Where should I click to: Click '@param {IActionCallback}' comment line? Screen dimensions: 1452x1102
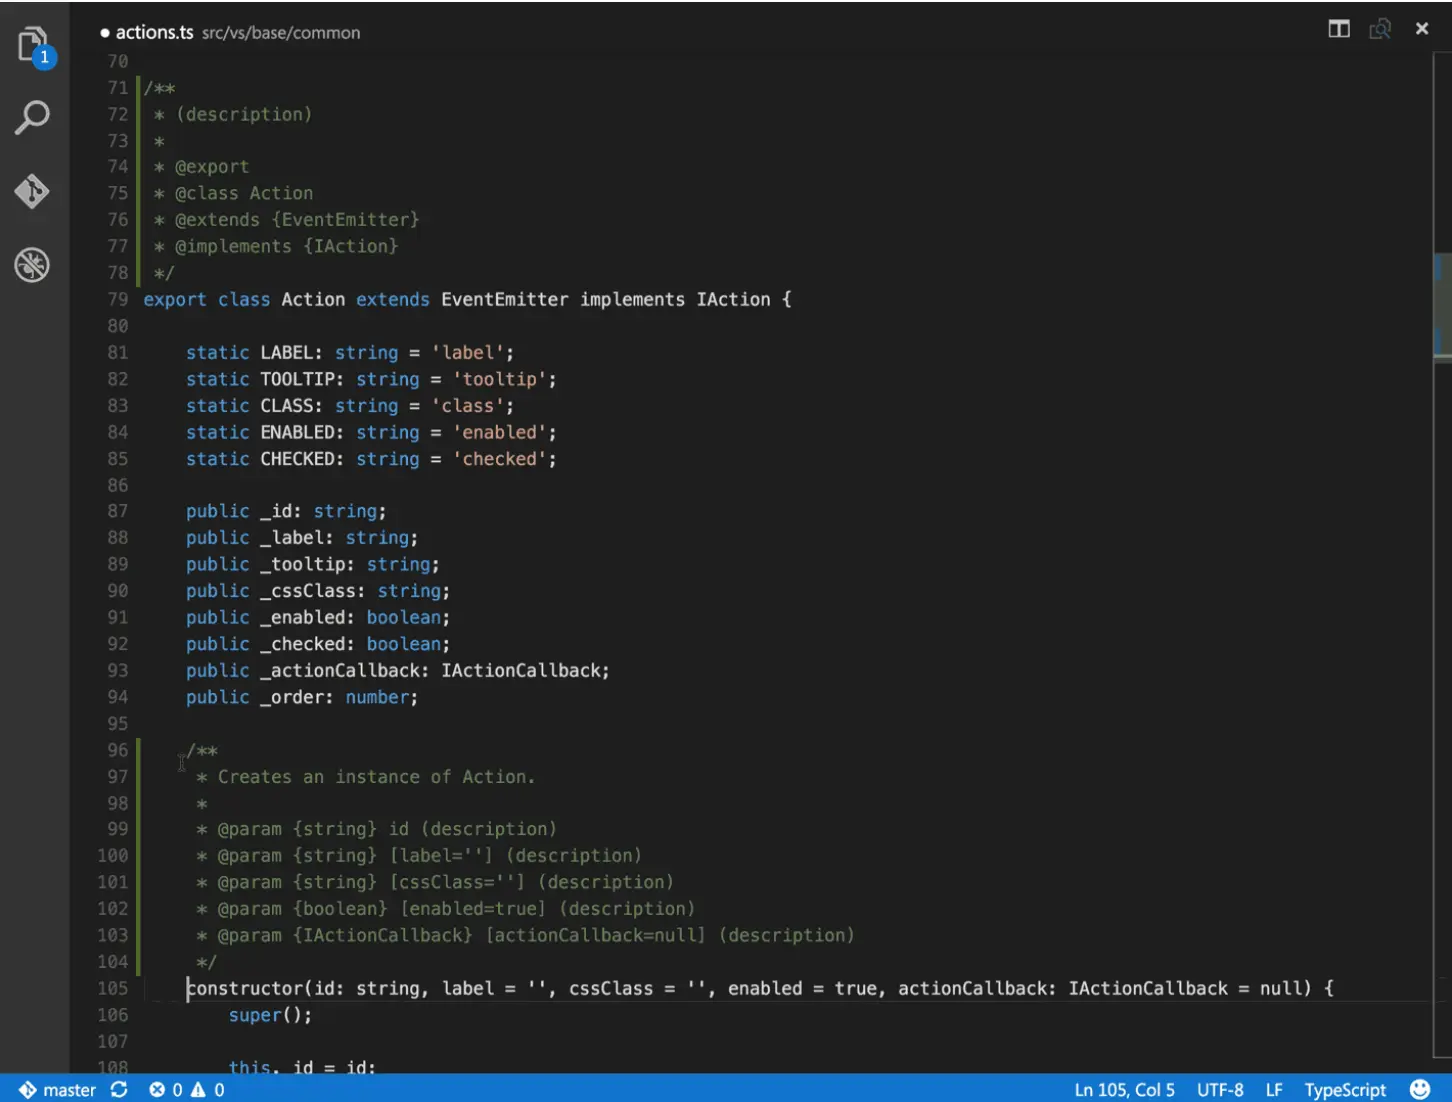tap(525, 935)
